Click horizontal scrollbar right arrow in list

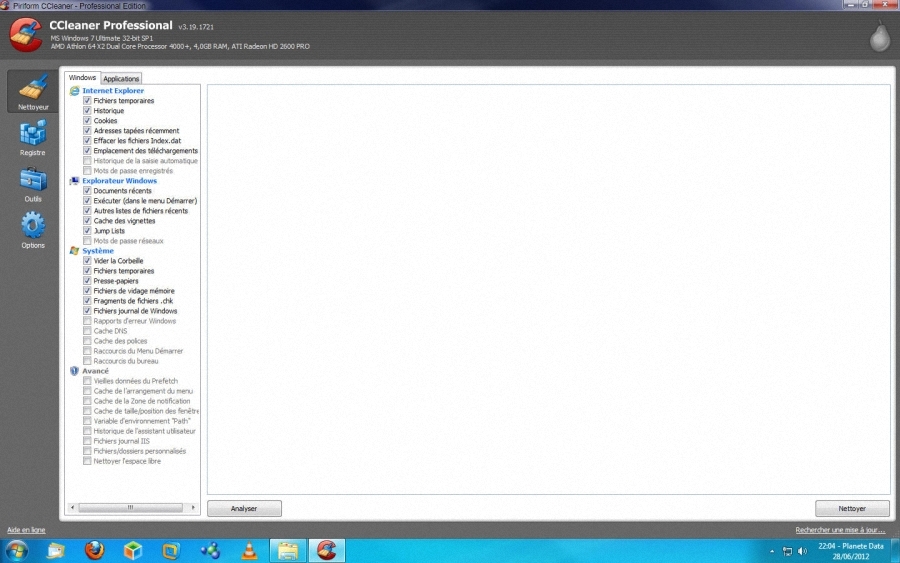(x=193, y=507)
